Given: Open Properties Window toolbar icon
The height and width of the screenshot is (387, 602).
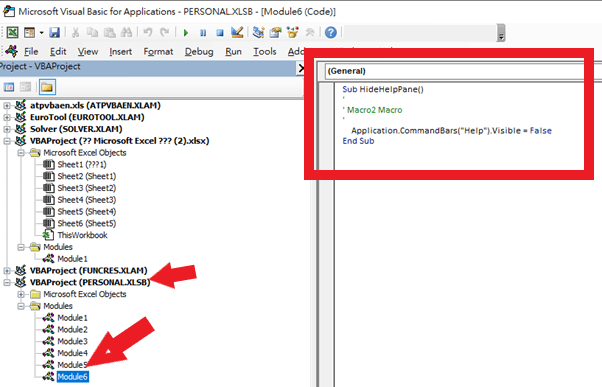Looking at the screenshot, I should point(275,32).
